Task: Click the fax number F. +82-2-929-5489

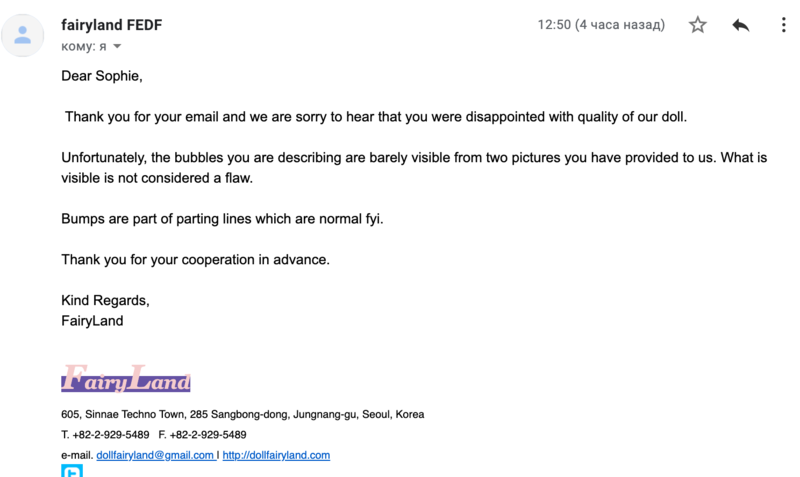Action: pos(202,435)
